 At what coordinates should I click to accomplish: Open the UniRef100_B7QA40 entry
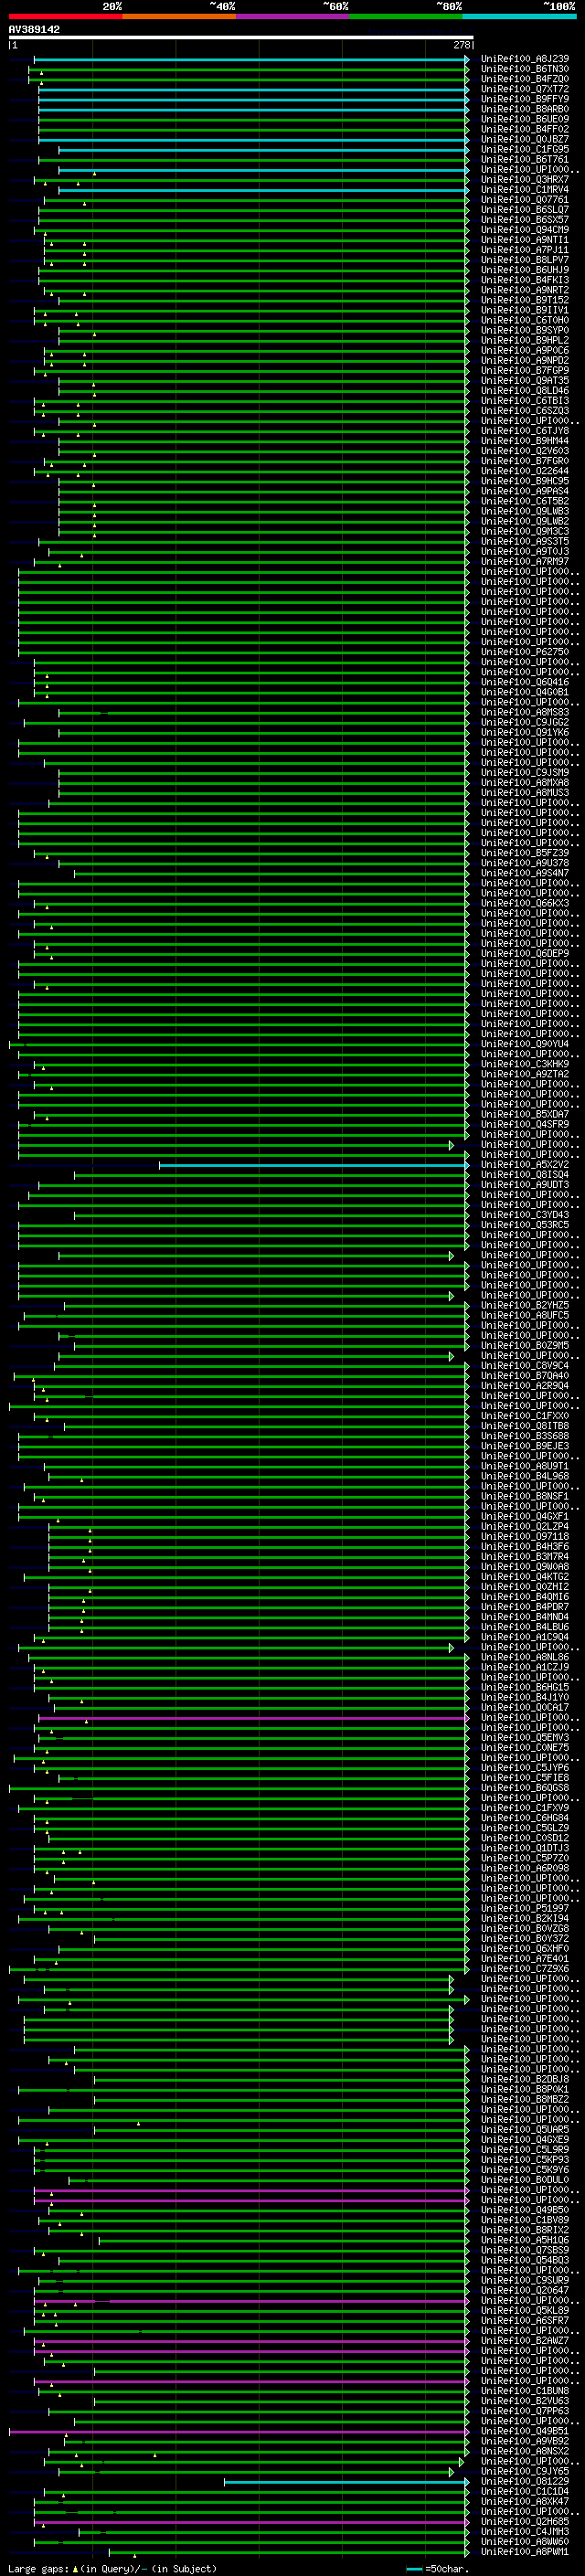coord(525,1376)
